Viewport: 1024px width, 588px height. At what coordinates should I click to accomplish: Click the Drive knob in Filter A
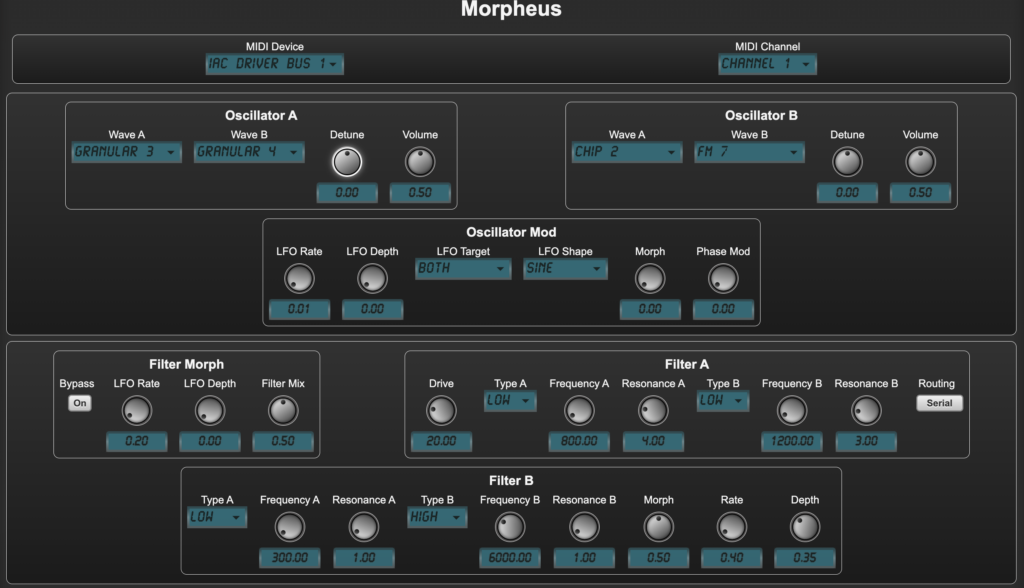(440, 410)
